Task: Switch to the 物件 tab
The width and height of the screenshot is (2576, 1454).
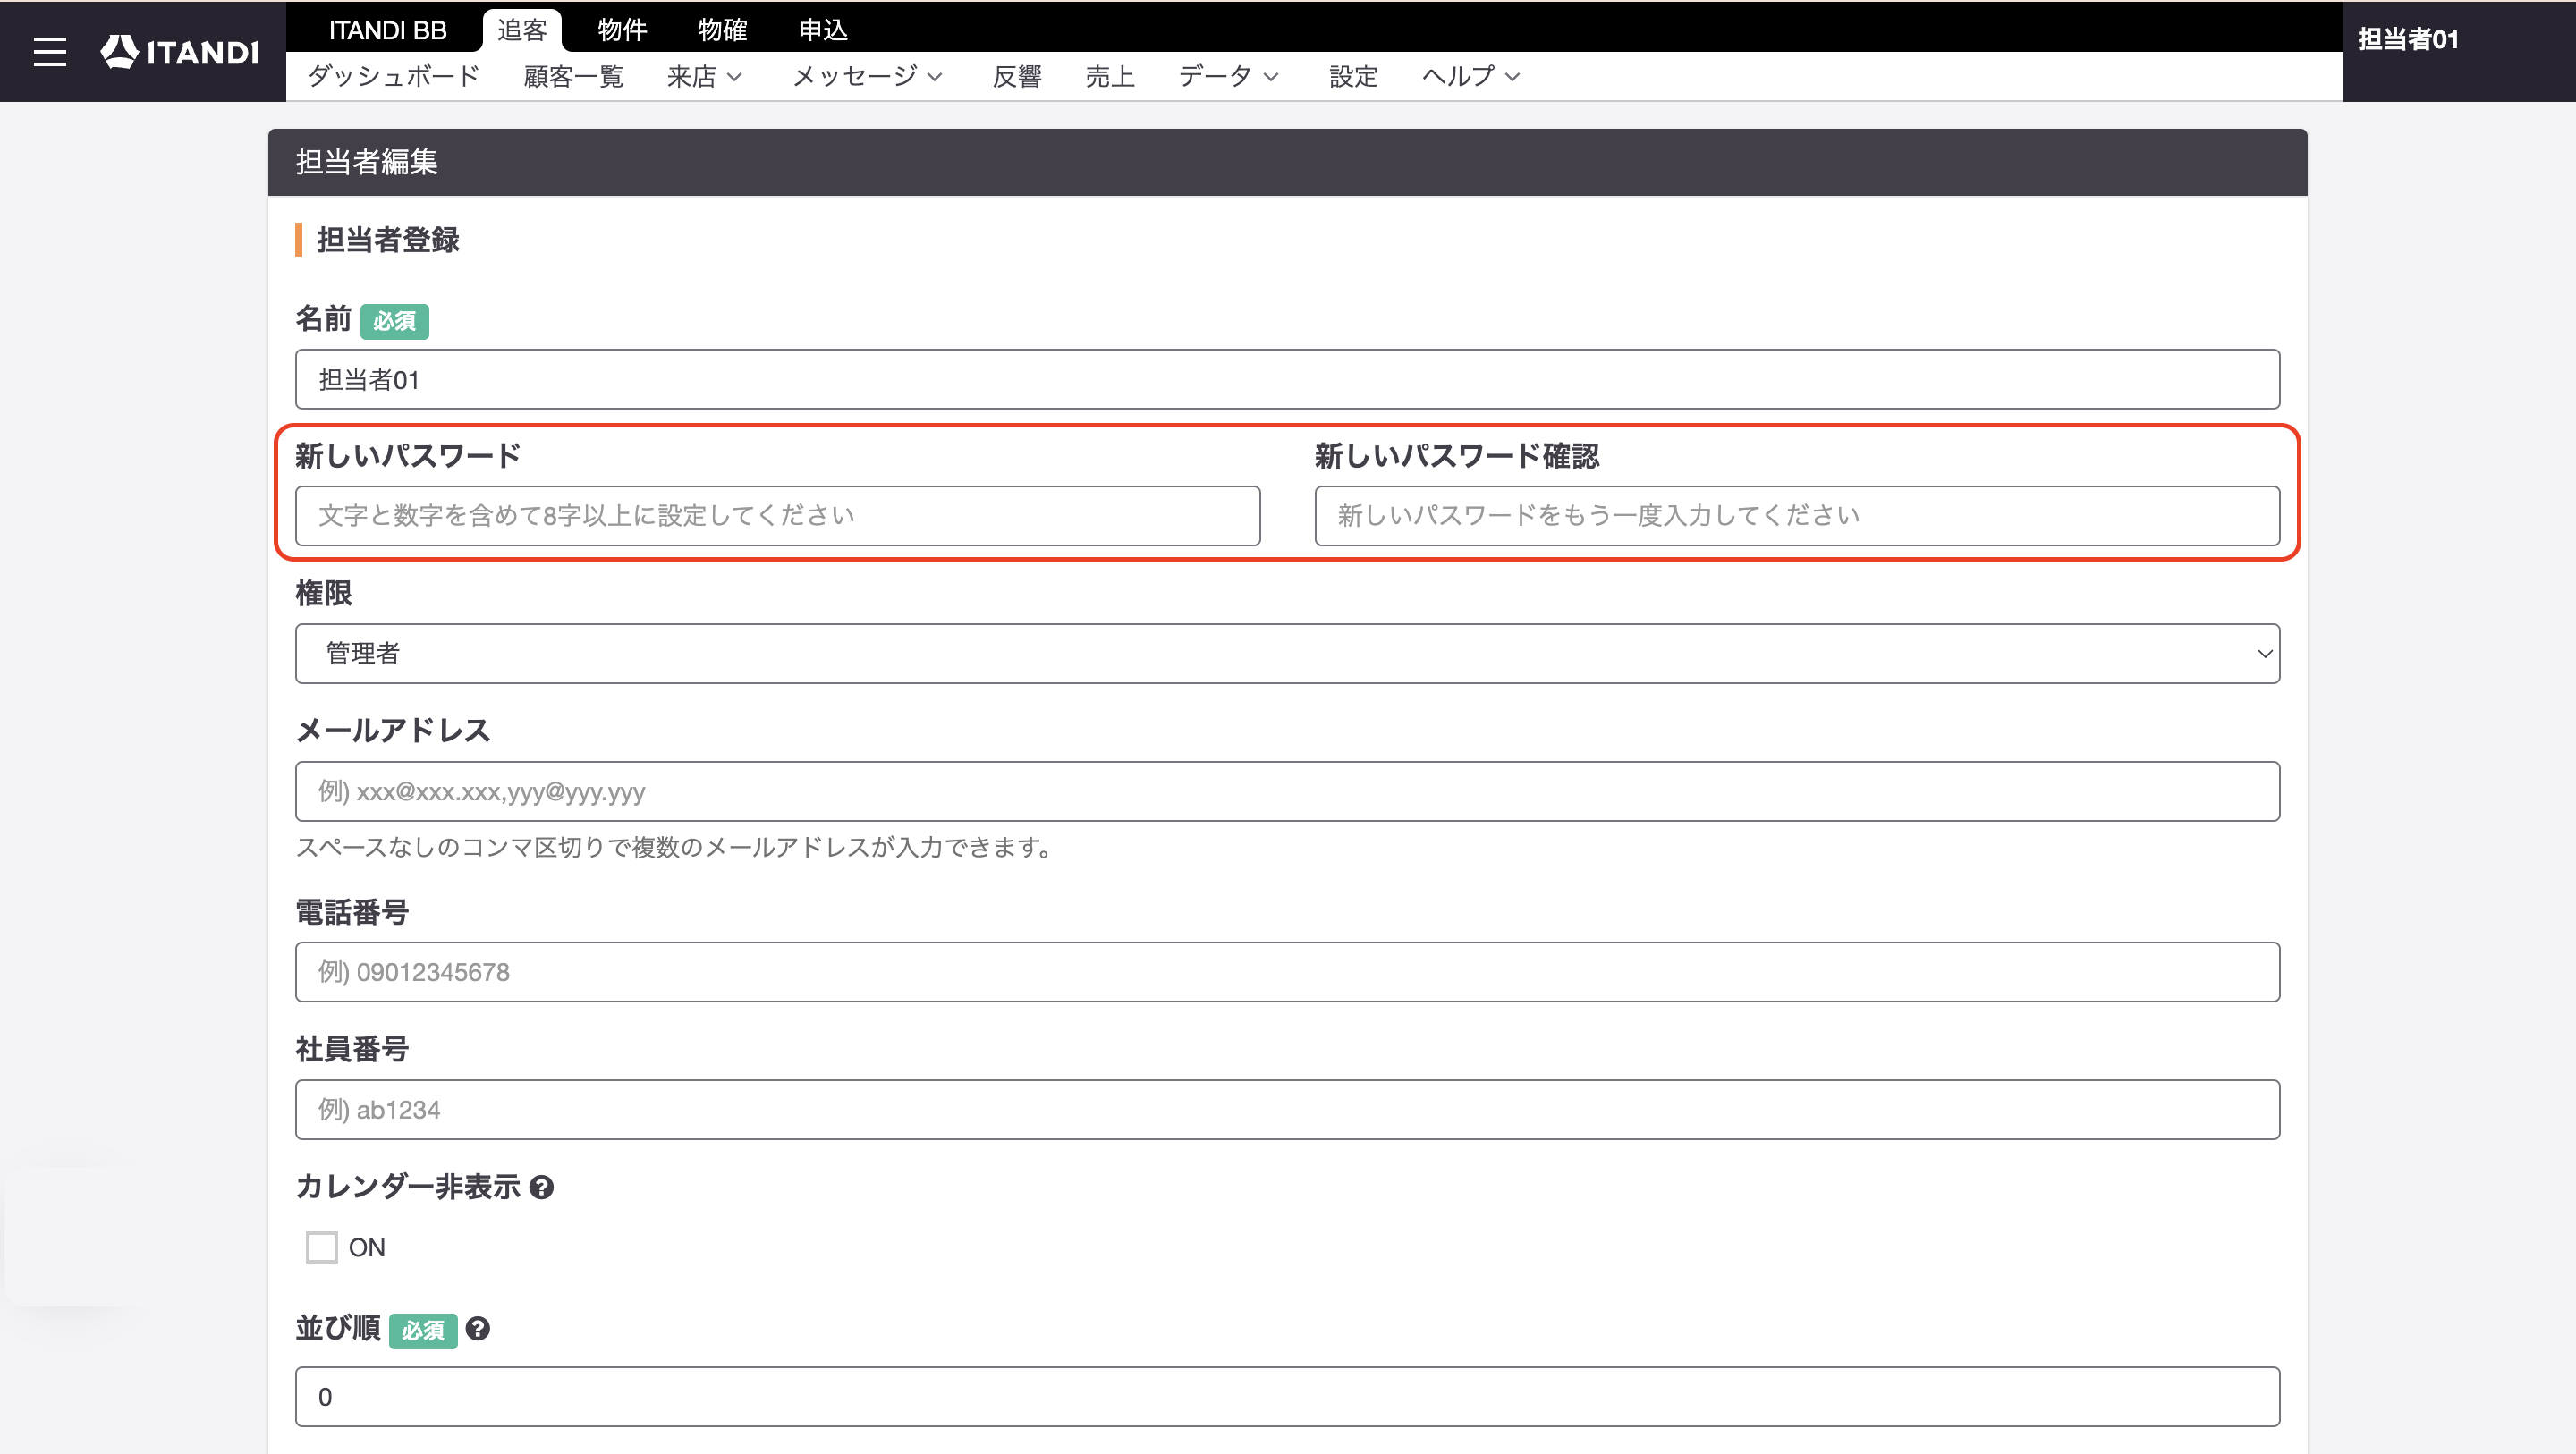Action: (622, 30)
